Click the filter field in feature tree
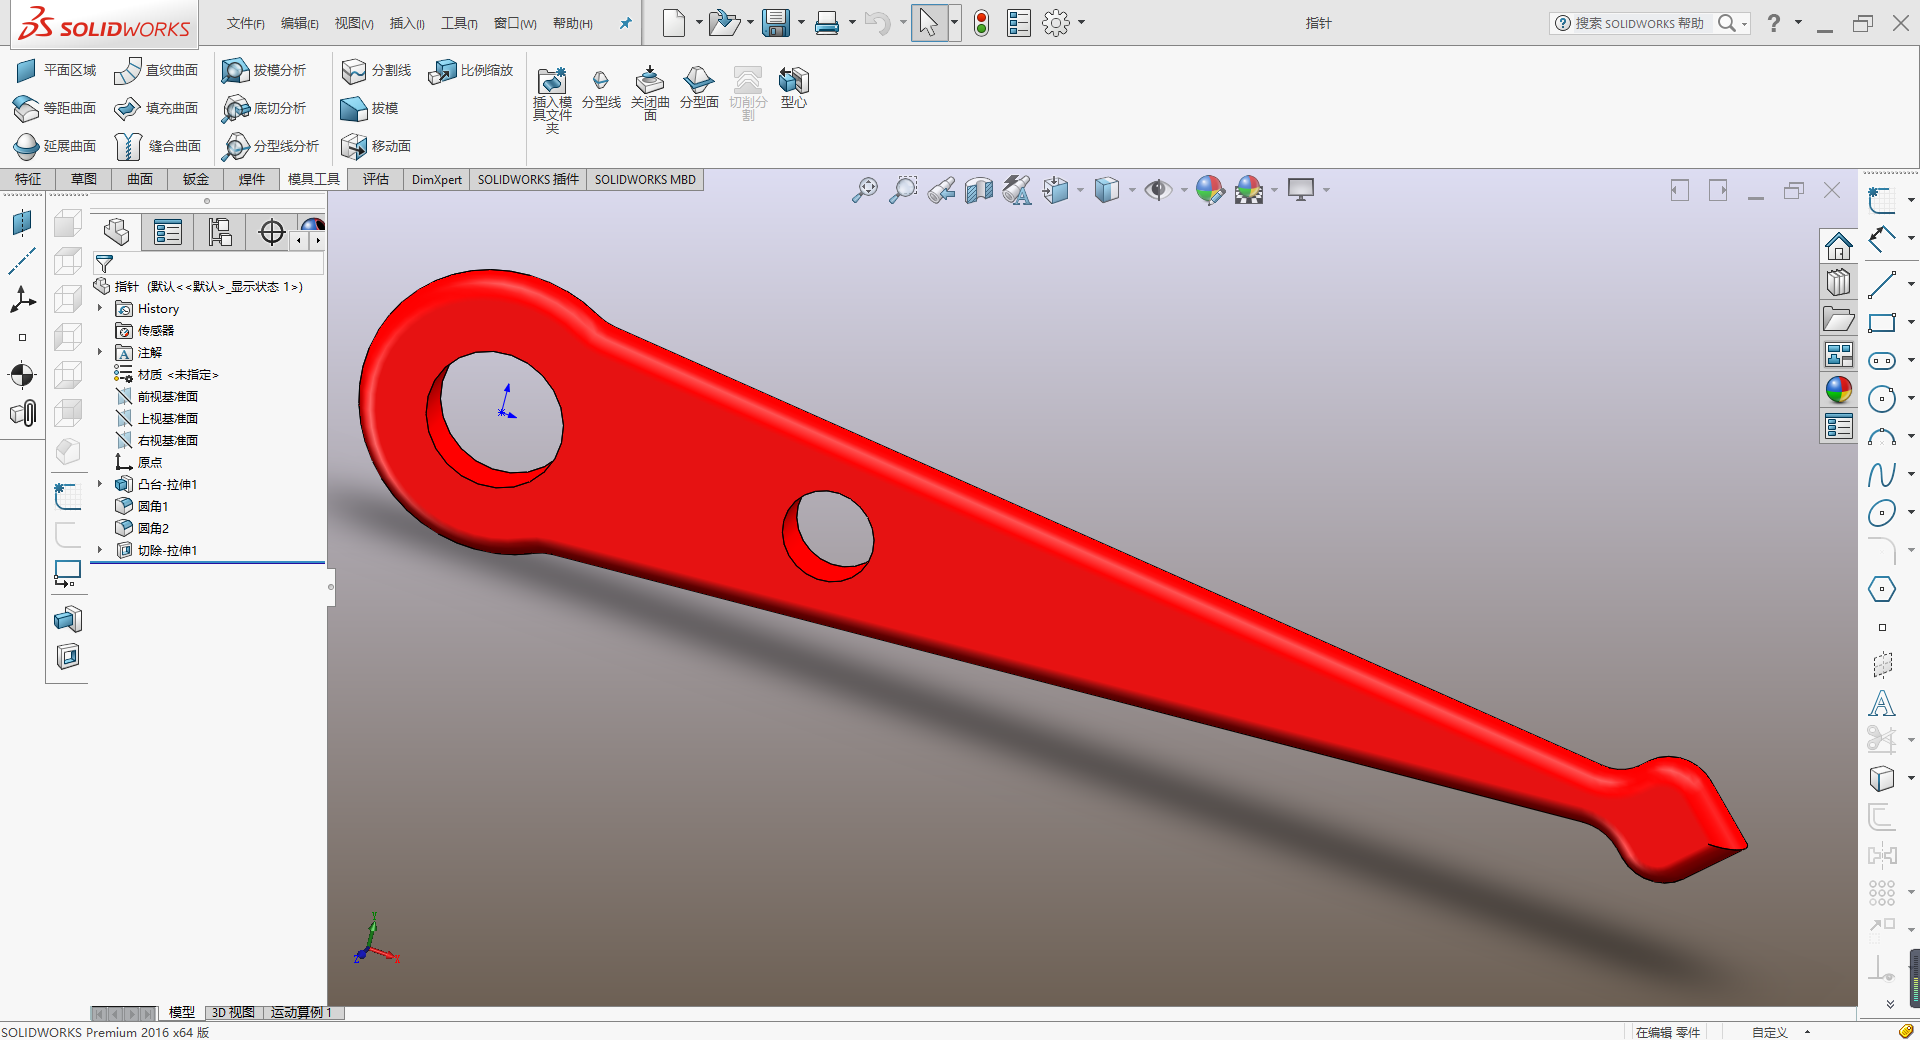 coord(208,264)
